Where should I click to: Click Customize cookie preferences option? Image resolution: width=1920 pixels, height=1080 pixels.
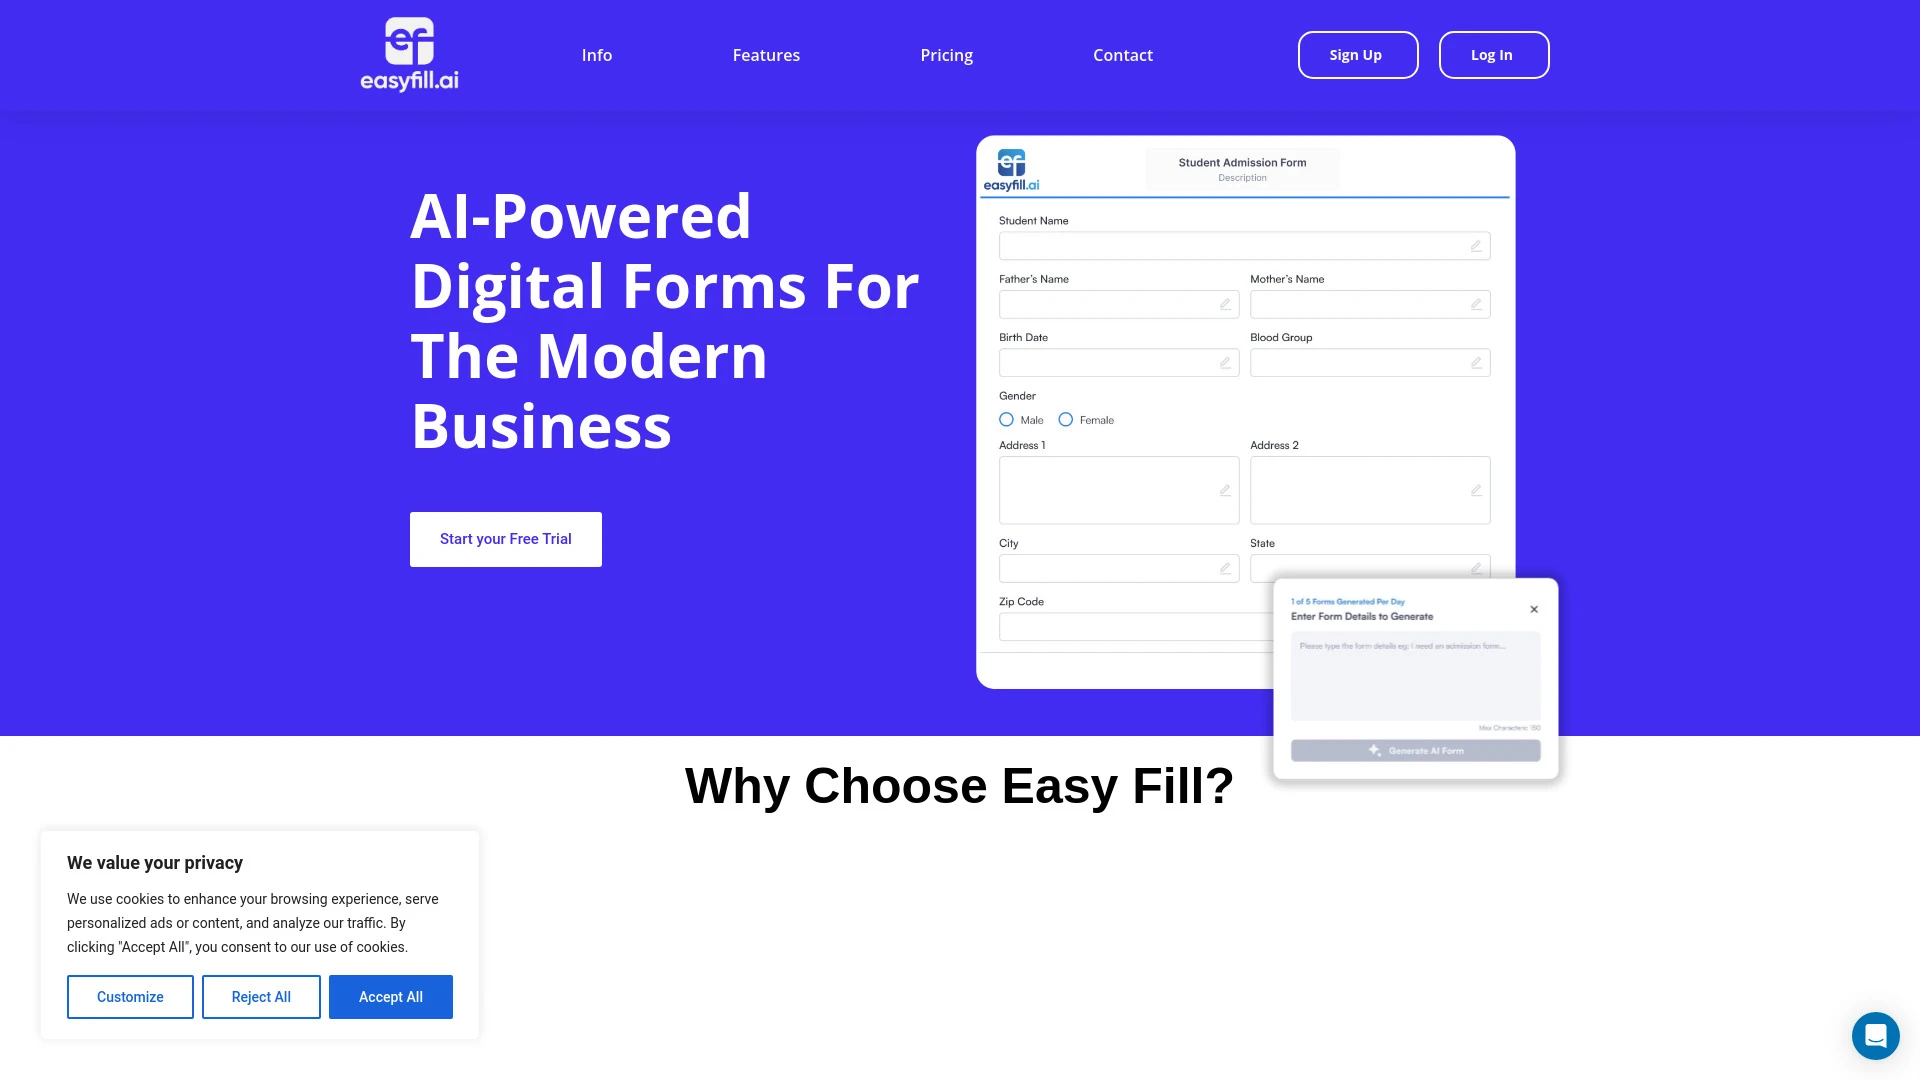coord(129,997)
